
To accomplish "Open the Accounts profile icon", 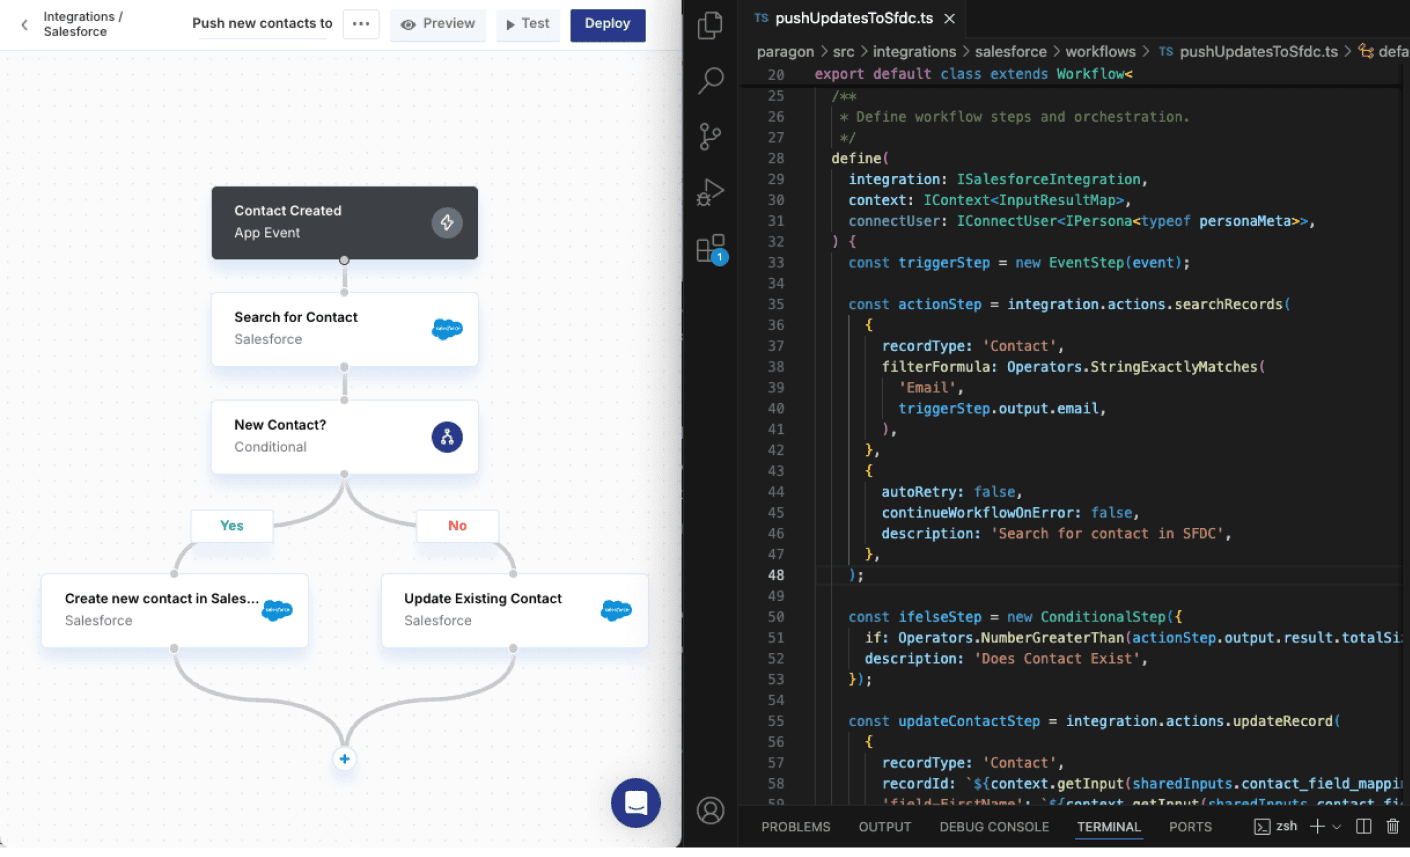I will pyautogui.click(x=710, y=810).
